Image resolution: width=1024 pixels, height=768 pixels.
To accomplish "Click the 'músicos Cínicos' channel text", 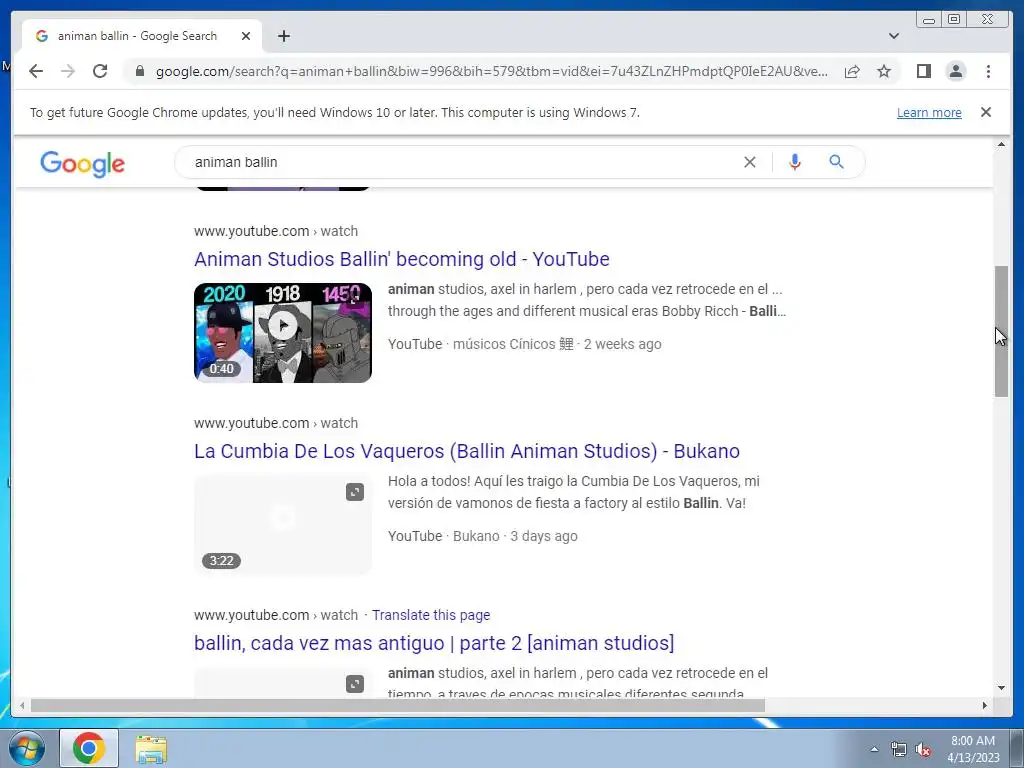I will (x=513, y=344).
